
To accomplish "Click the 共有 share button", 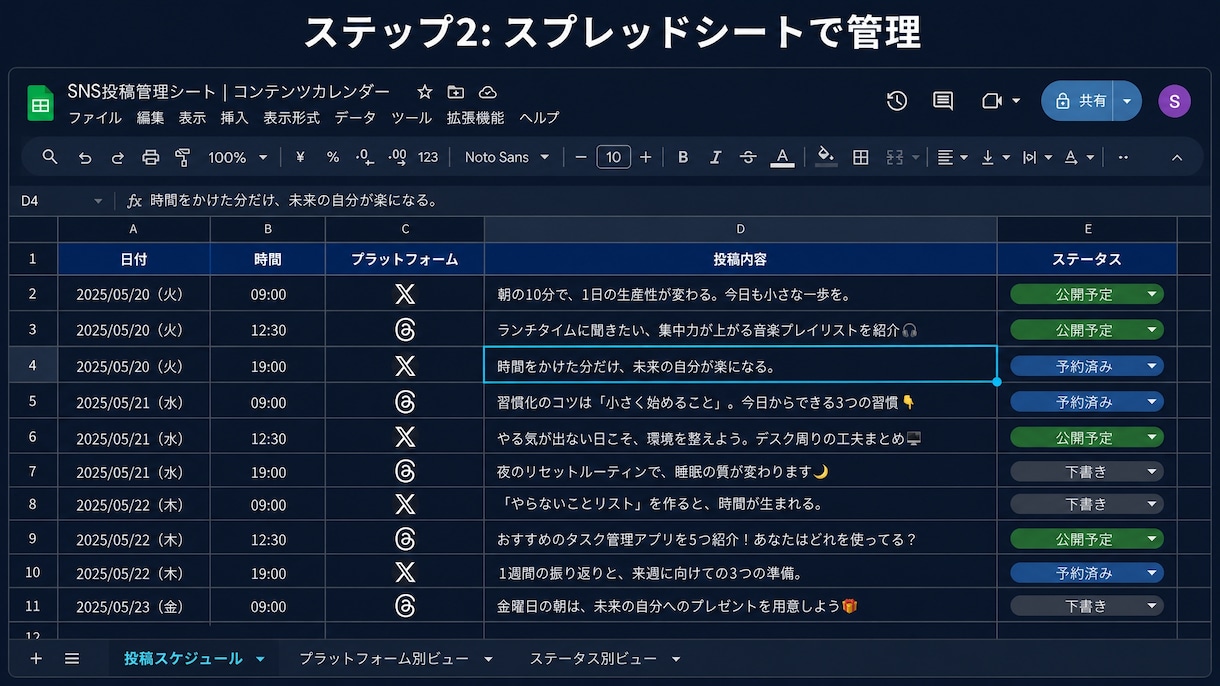I will click(x=1080, y=101).
